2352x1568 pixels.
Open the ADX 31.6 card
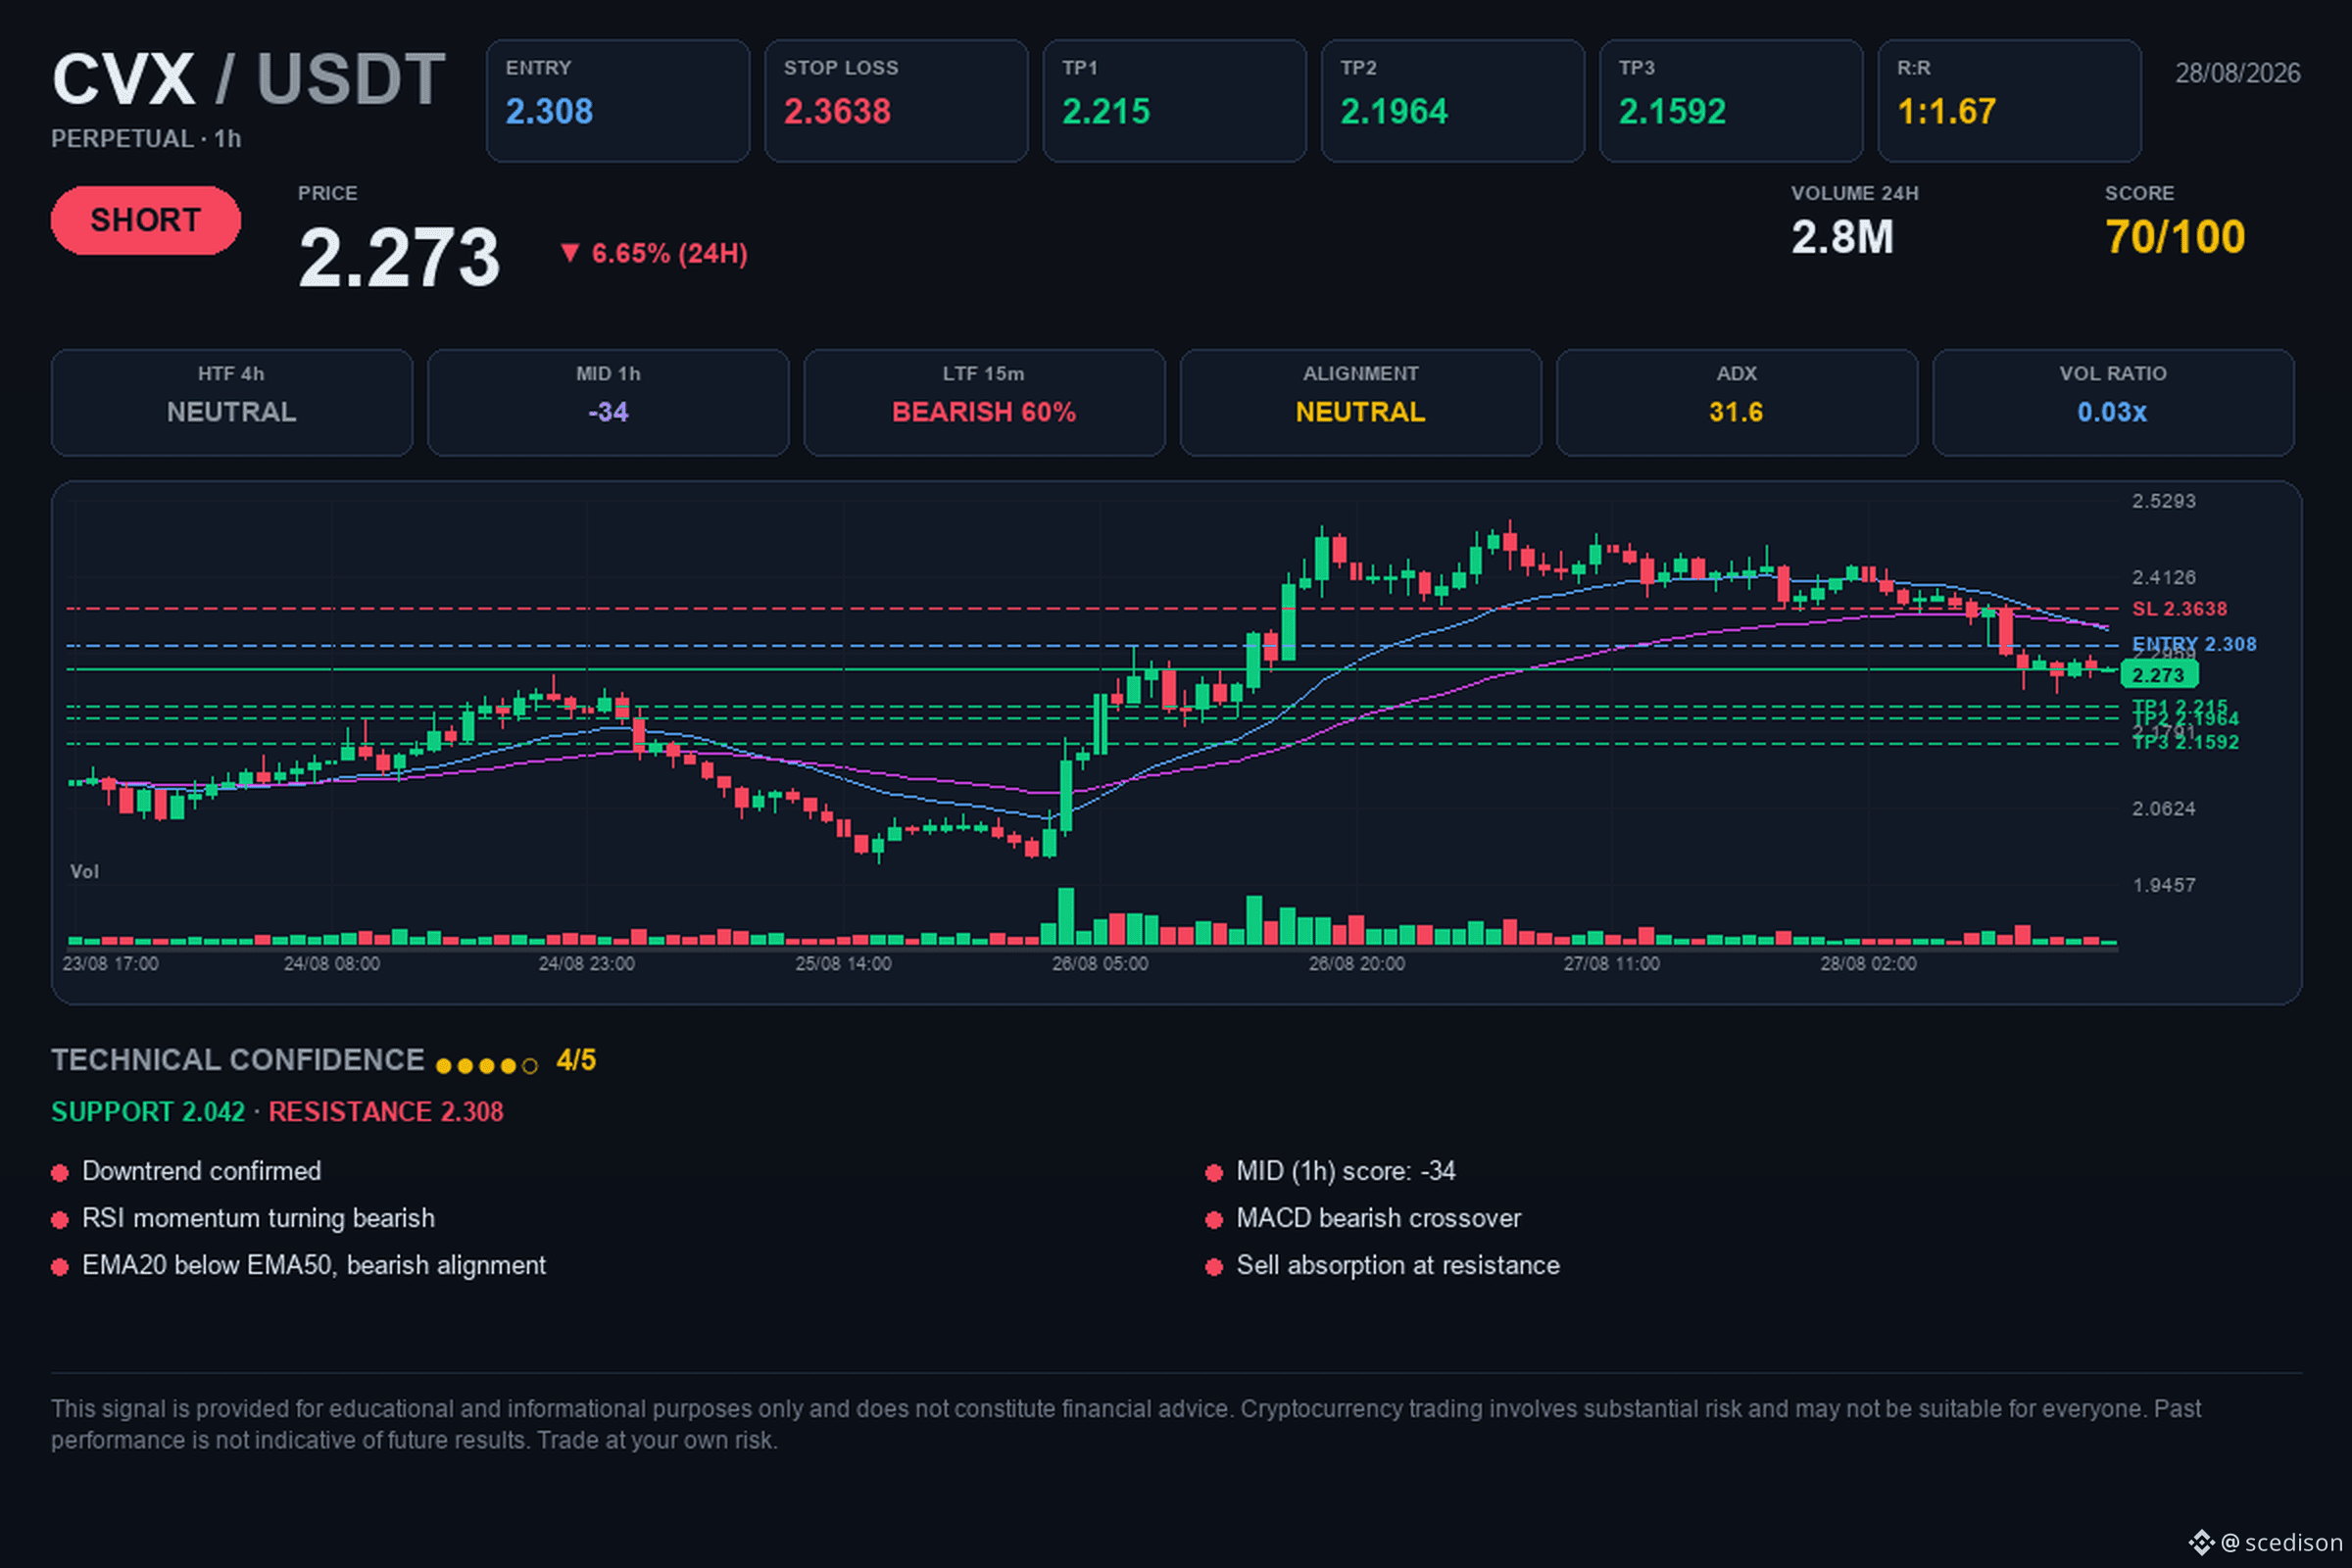pyautogui.click(x=1737, y=403)
